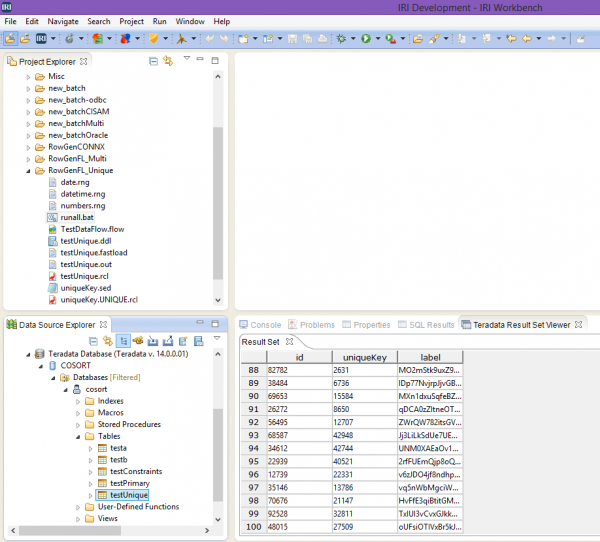Screen dimensions: 600x542
Task: Click the Open Type folder toolbar icon
Action: click(418, 38)
